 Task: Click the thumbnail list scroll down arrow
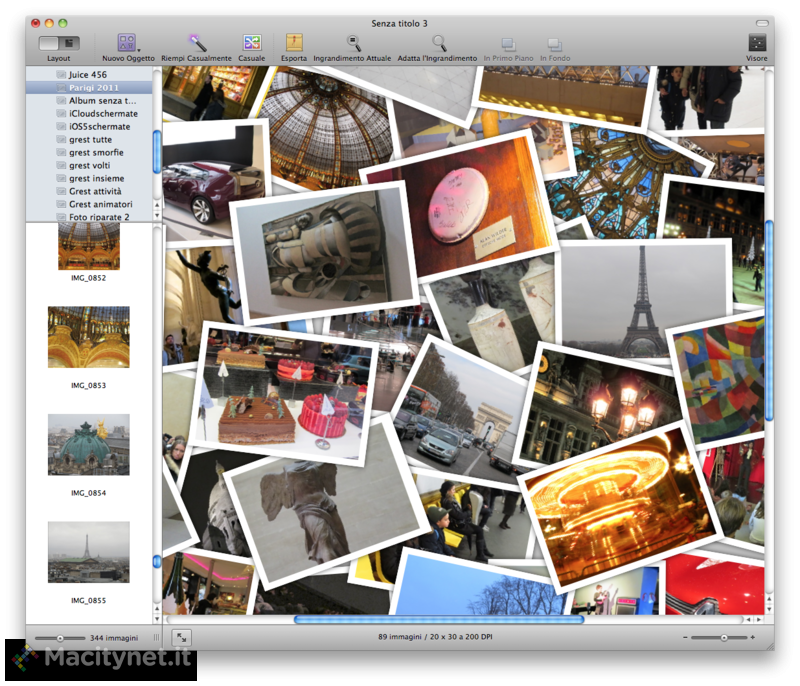point(157,619)
